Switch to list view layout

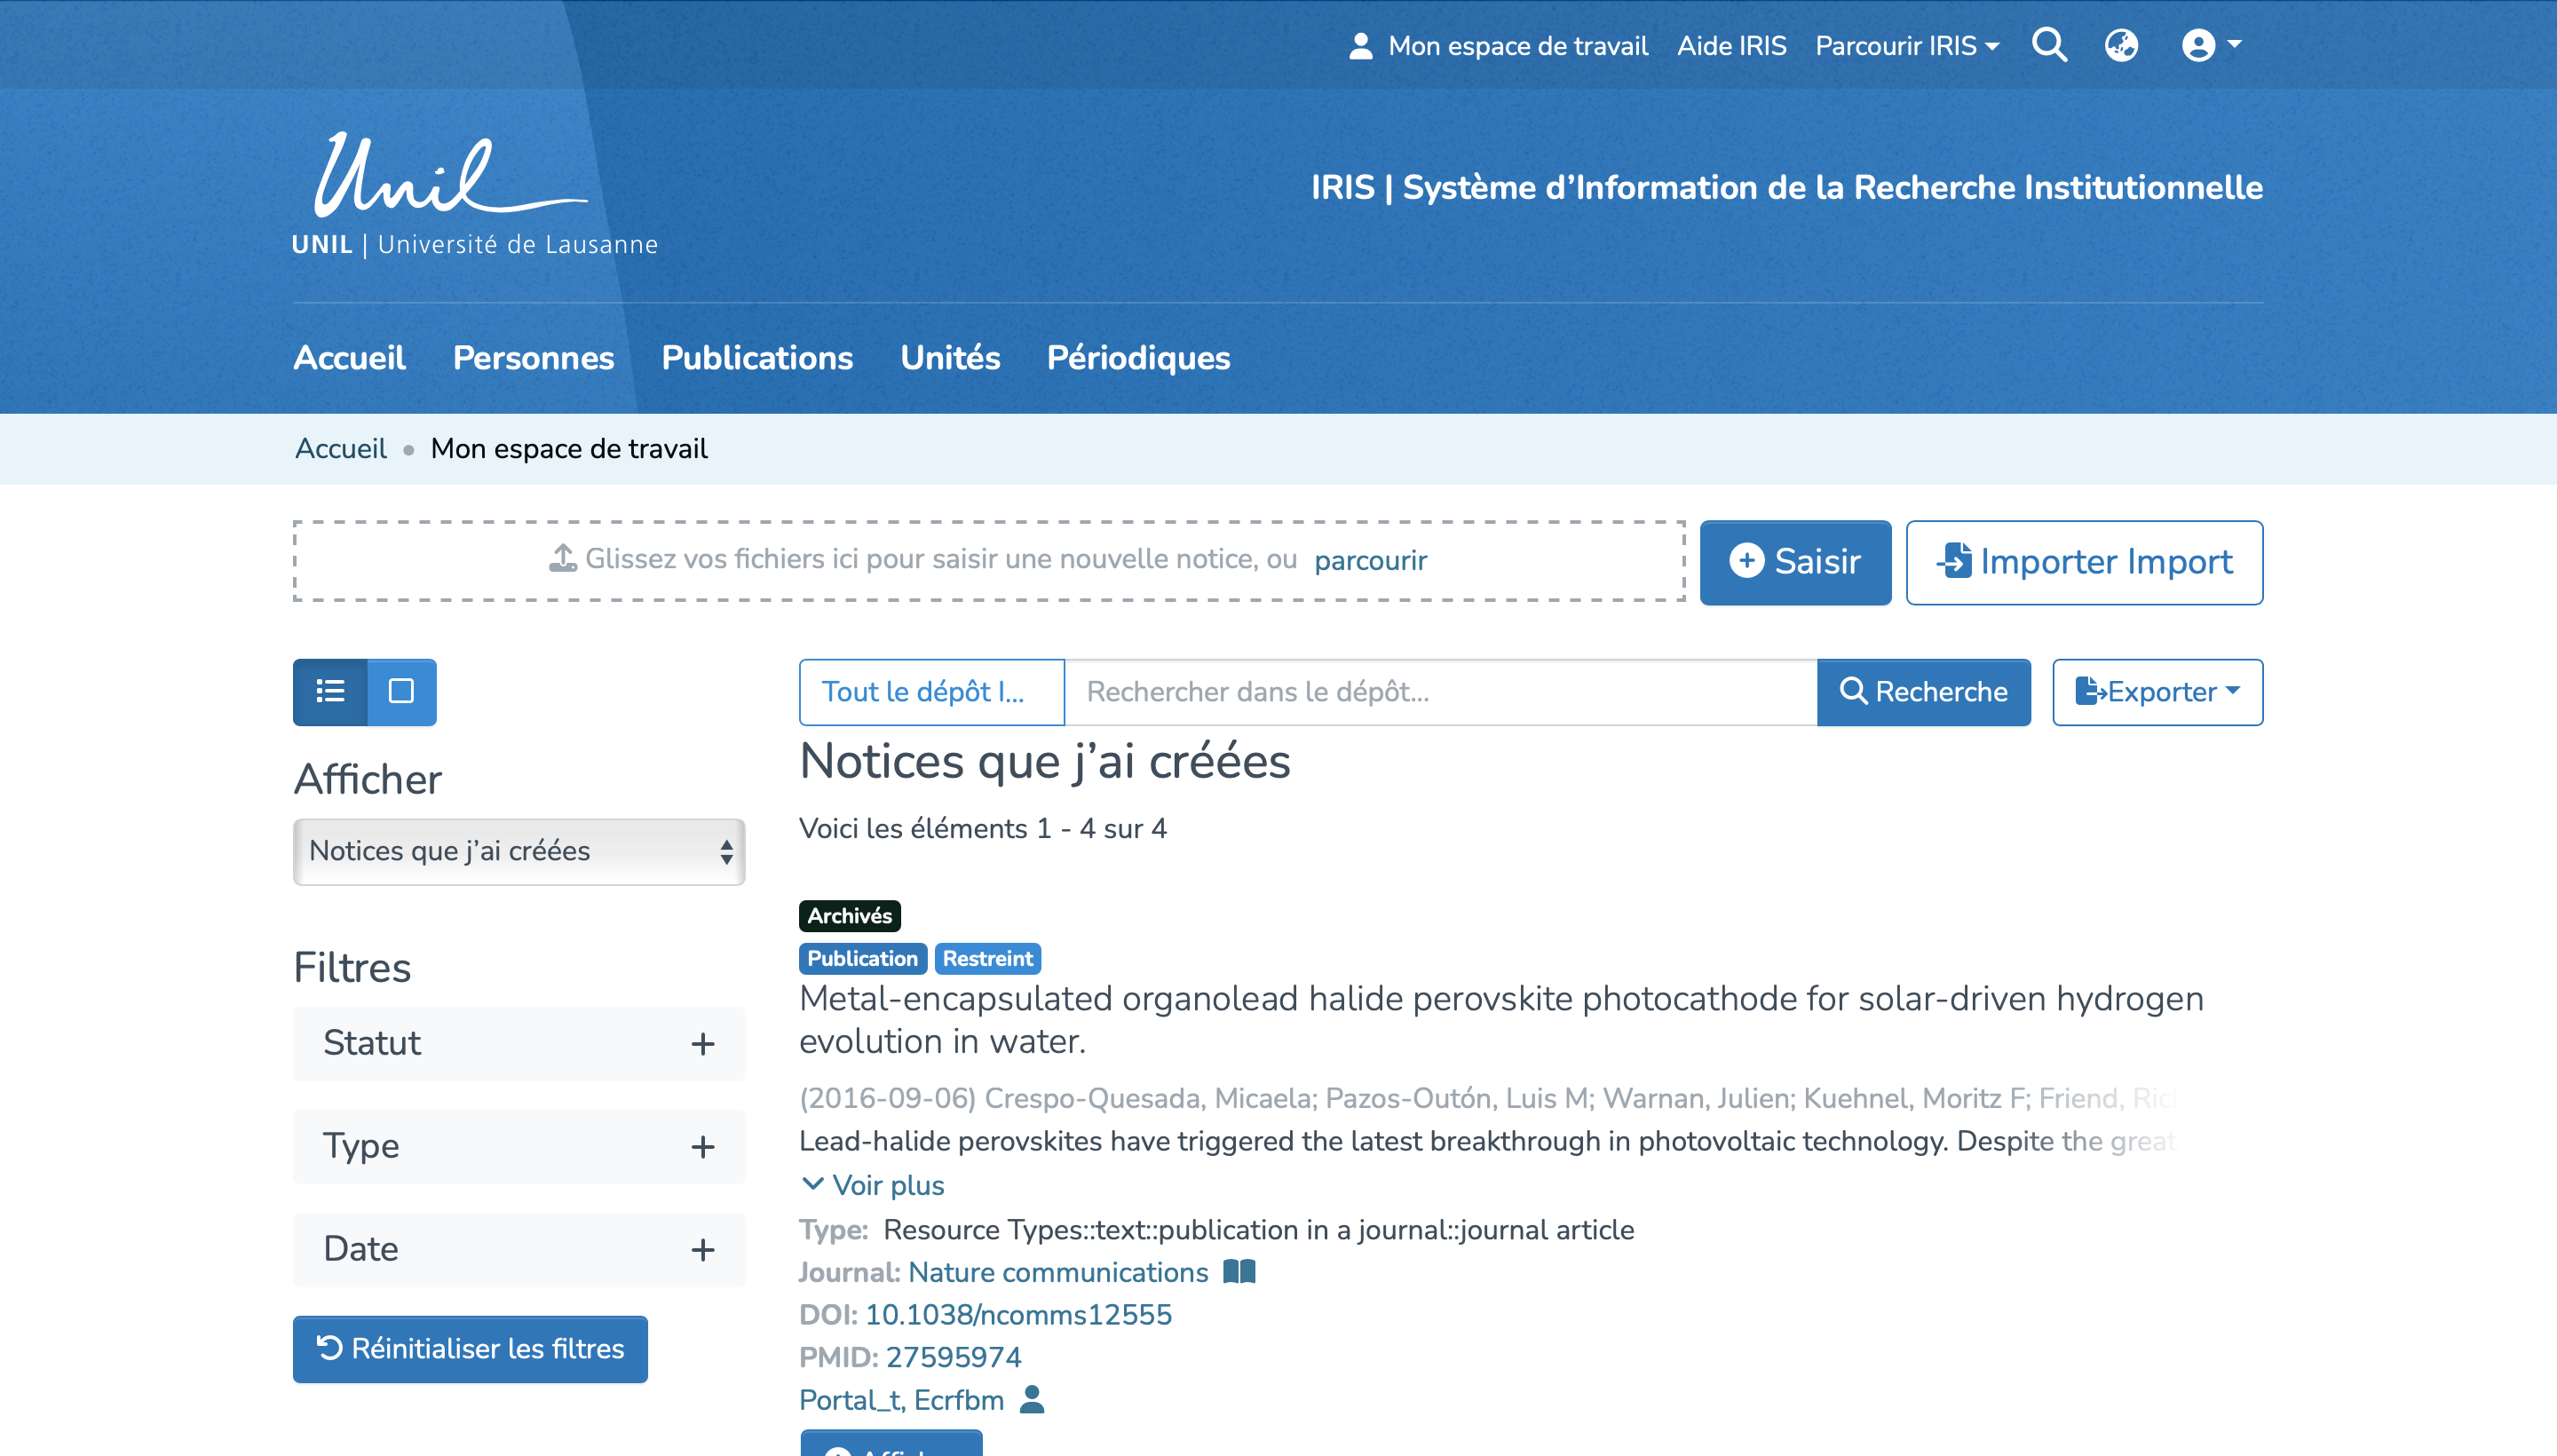[x=330, y=691]
